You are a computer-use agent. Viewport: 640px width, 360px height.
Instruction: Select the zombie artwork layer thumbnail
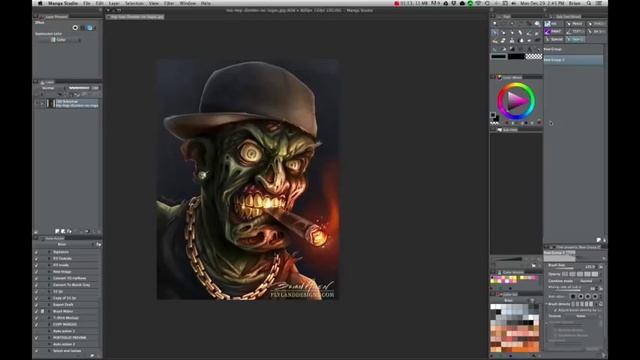pos(51,103)
